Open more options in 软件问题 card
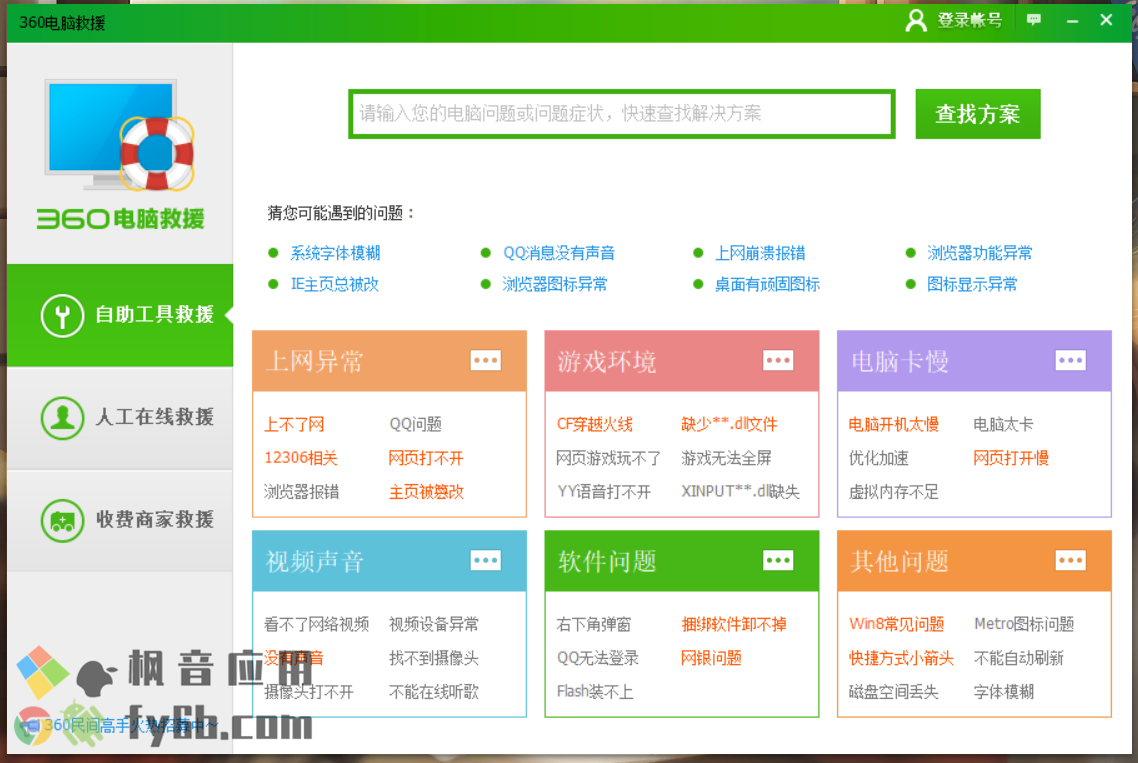Screen dimensions: 1138x763 click(778, 560)
